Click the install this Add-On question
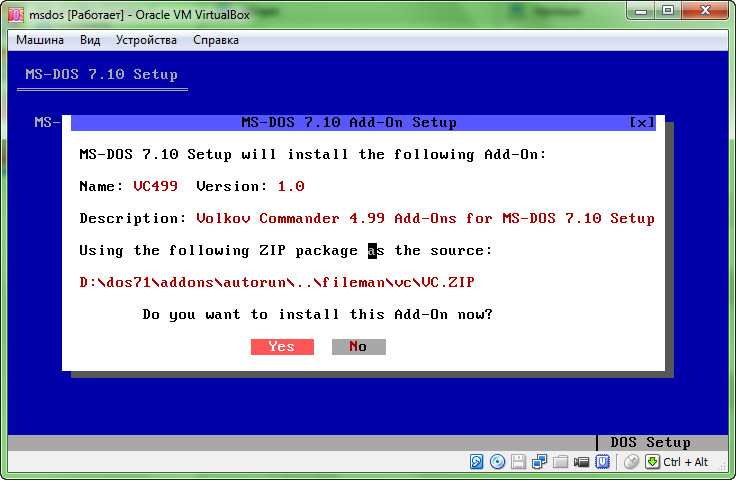Image resolution: width=736 pixels, height=480 pixels. pos(317,314)
